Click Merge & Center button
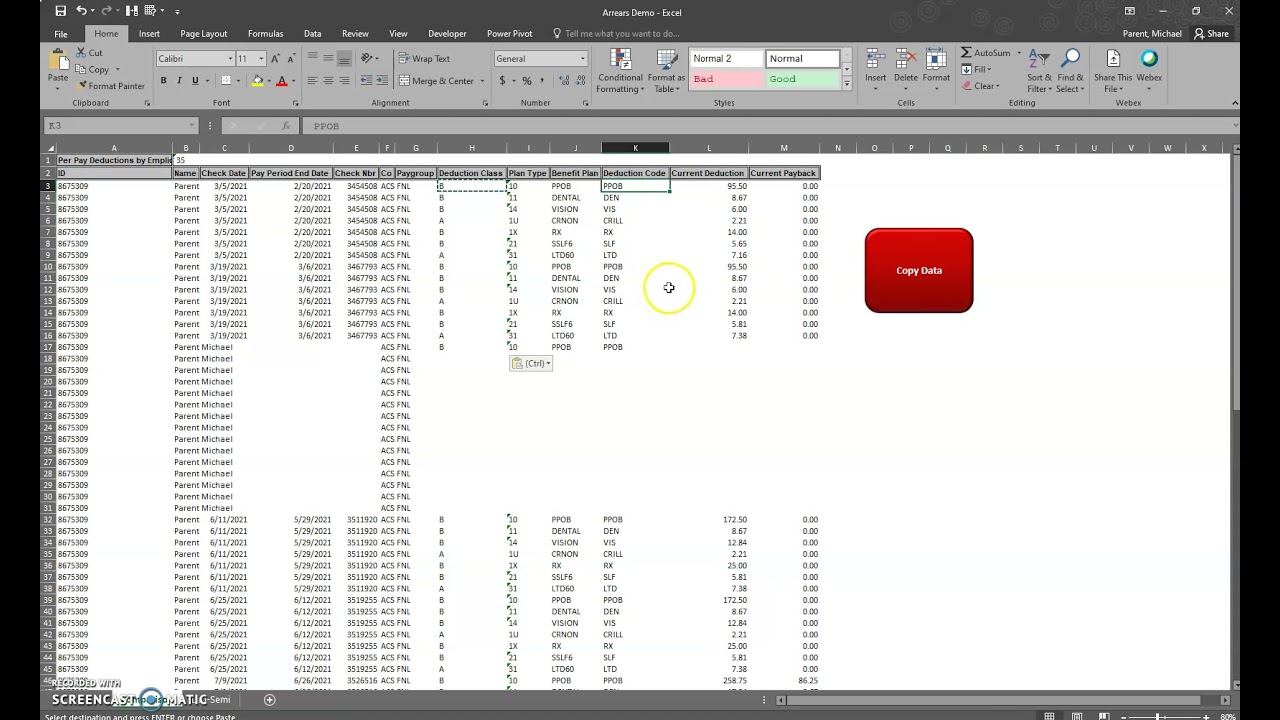1280x720 pixels. coord(435,81)
